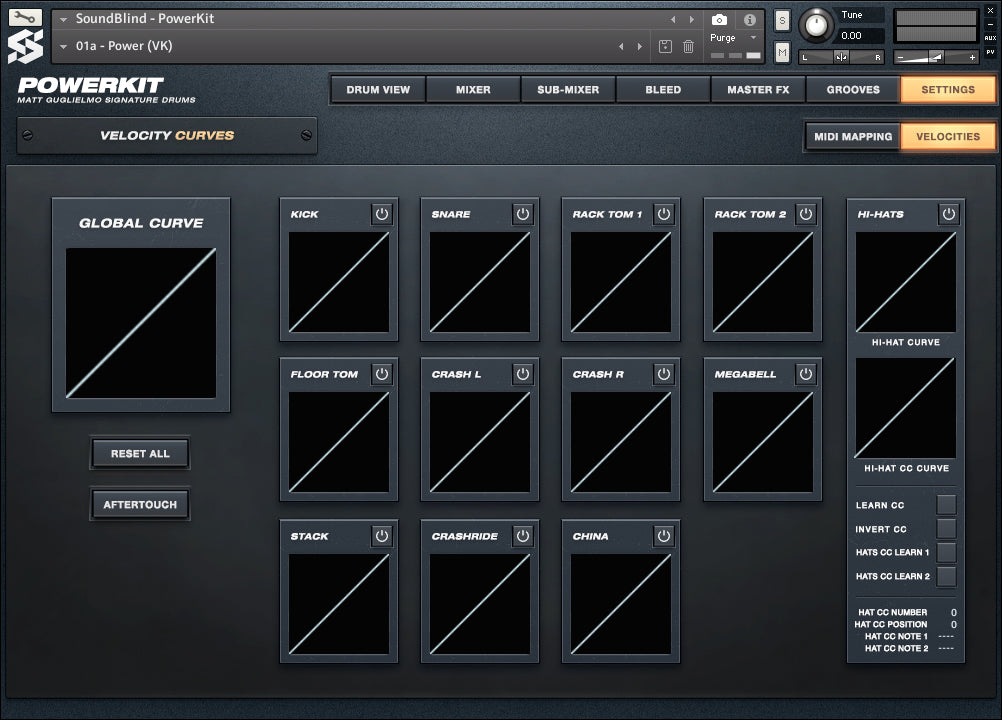Click the Hat CC Note 1 value
Screen dimensions: 1002x720
(x=946, y=636)
